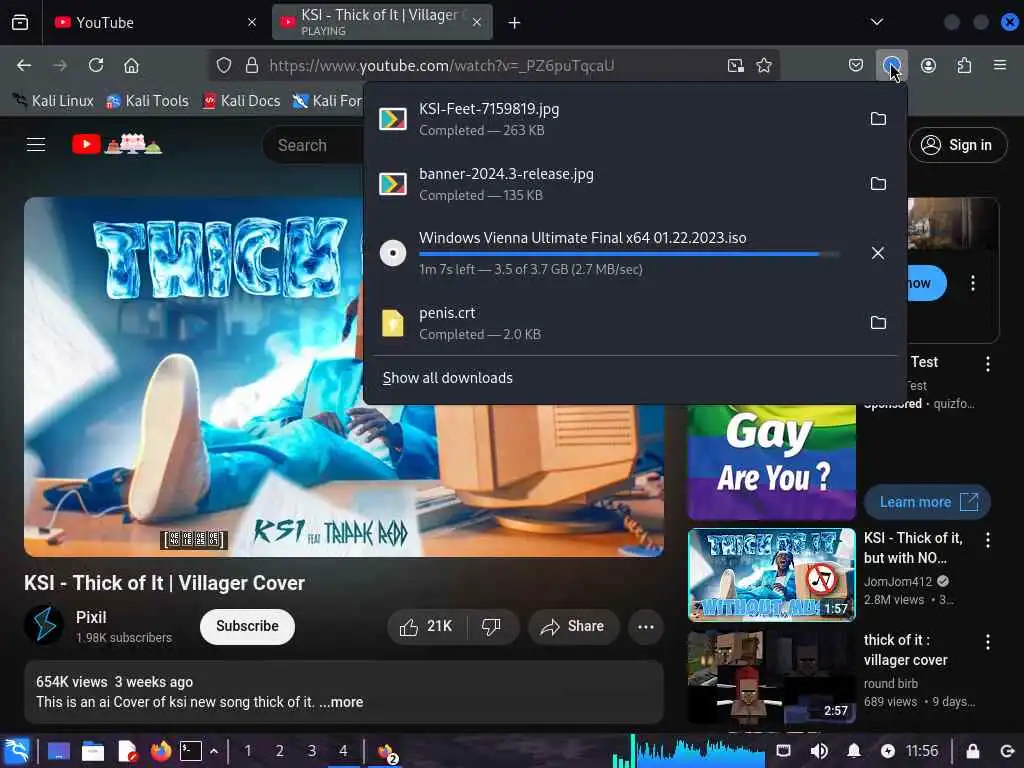
Task: Toggle the downloads panel button
Action: pos(891,65)
